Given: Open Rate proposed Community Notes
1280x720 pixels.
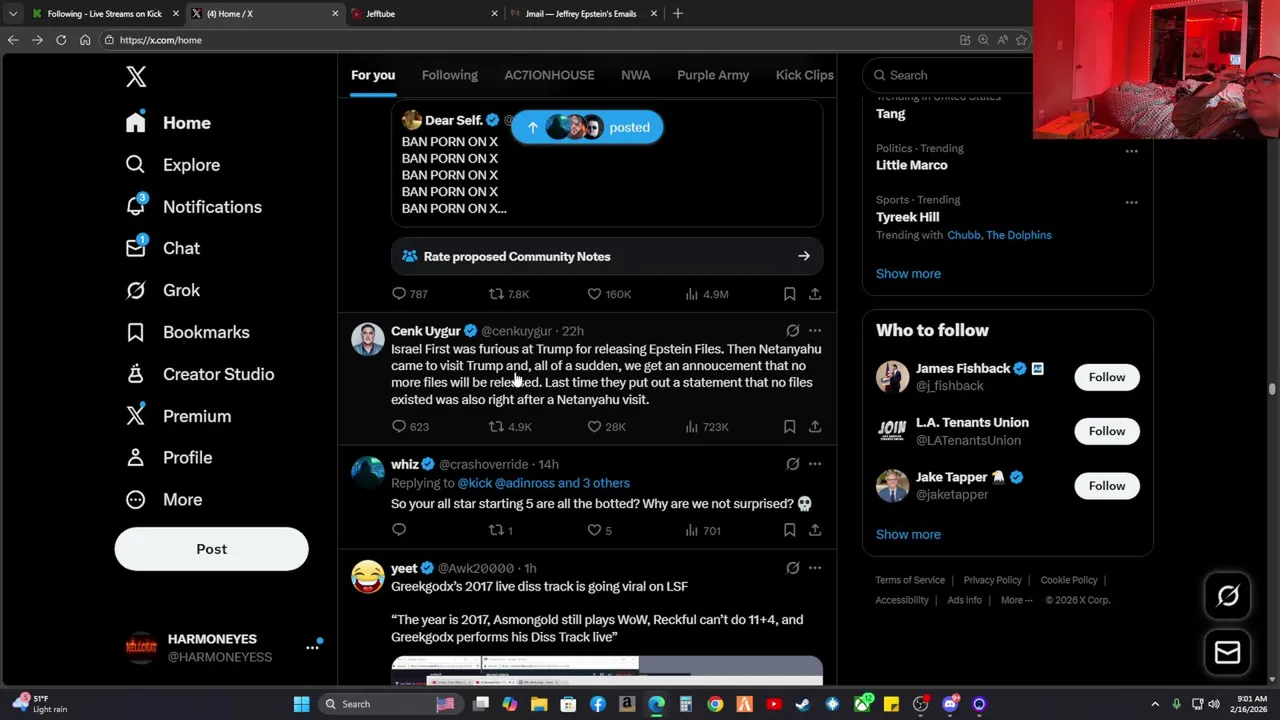Looking at the screenshot, I should click(x=607, y=256).
